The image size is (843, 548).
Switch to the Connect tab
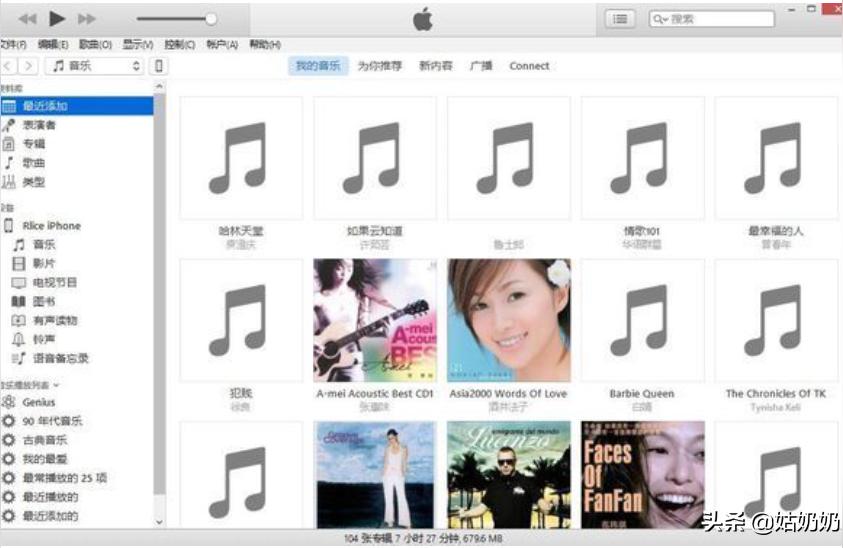pos(529,66)
